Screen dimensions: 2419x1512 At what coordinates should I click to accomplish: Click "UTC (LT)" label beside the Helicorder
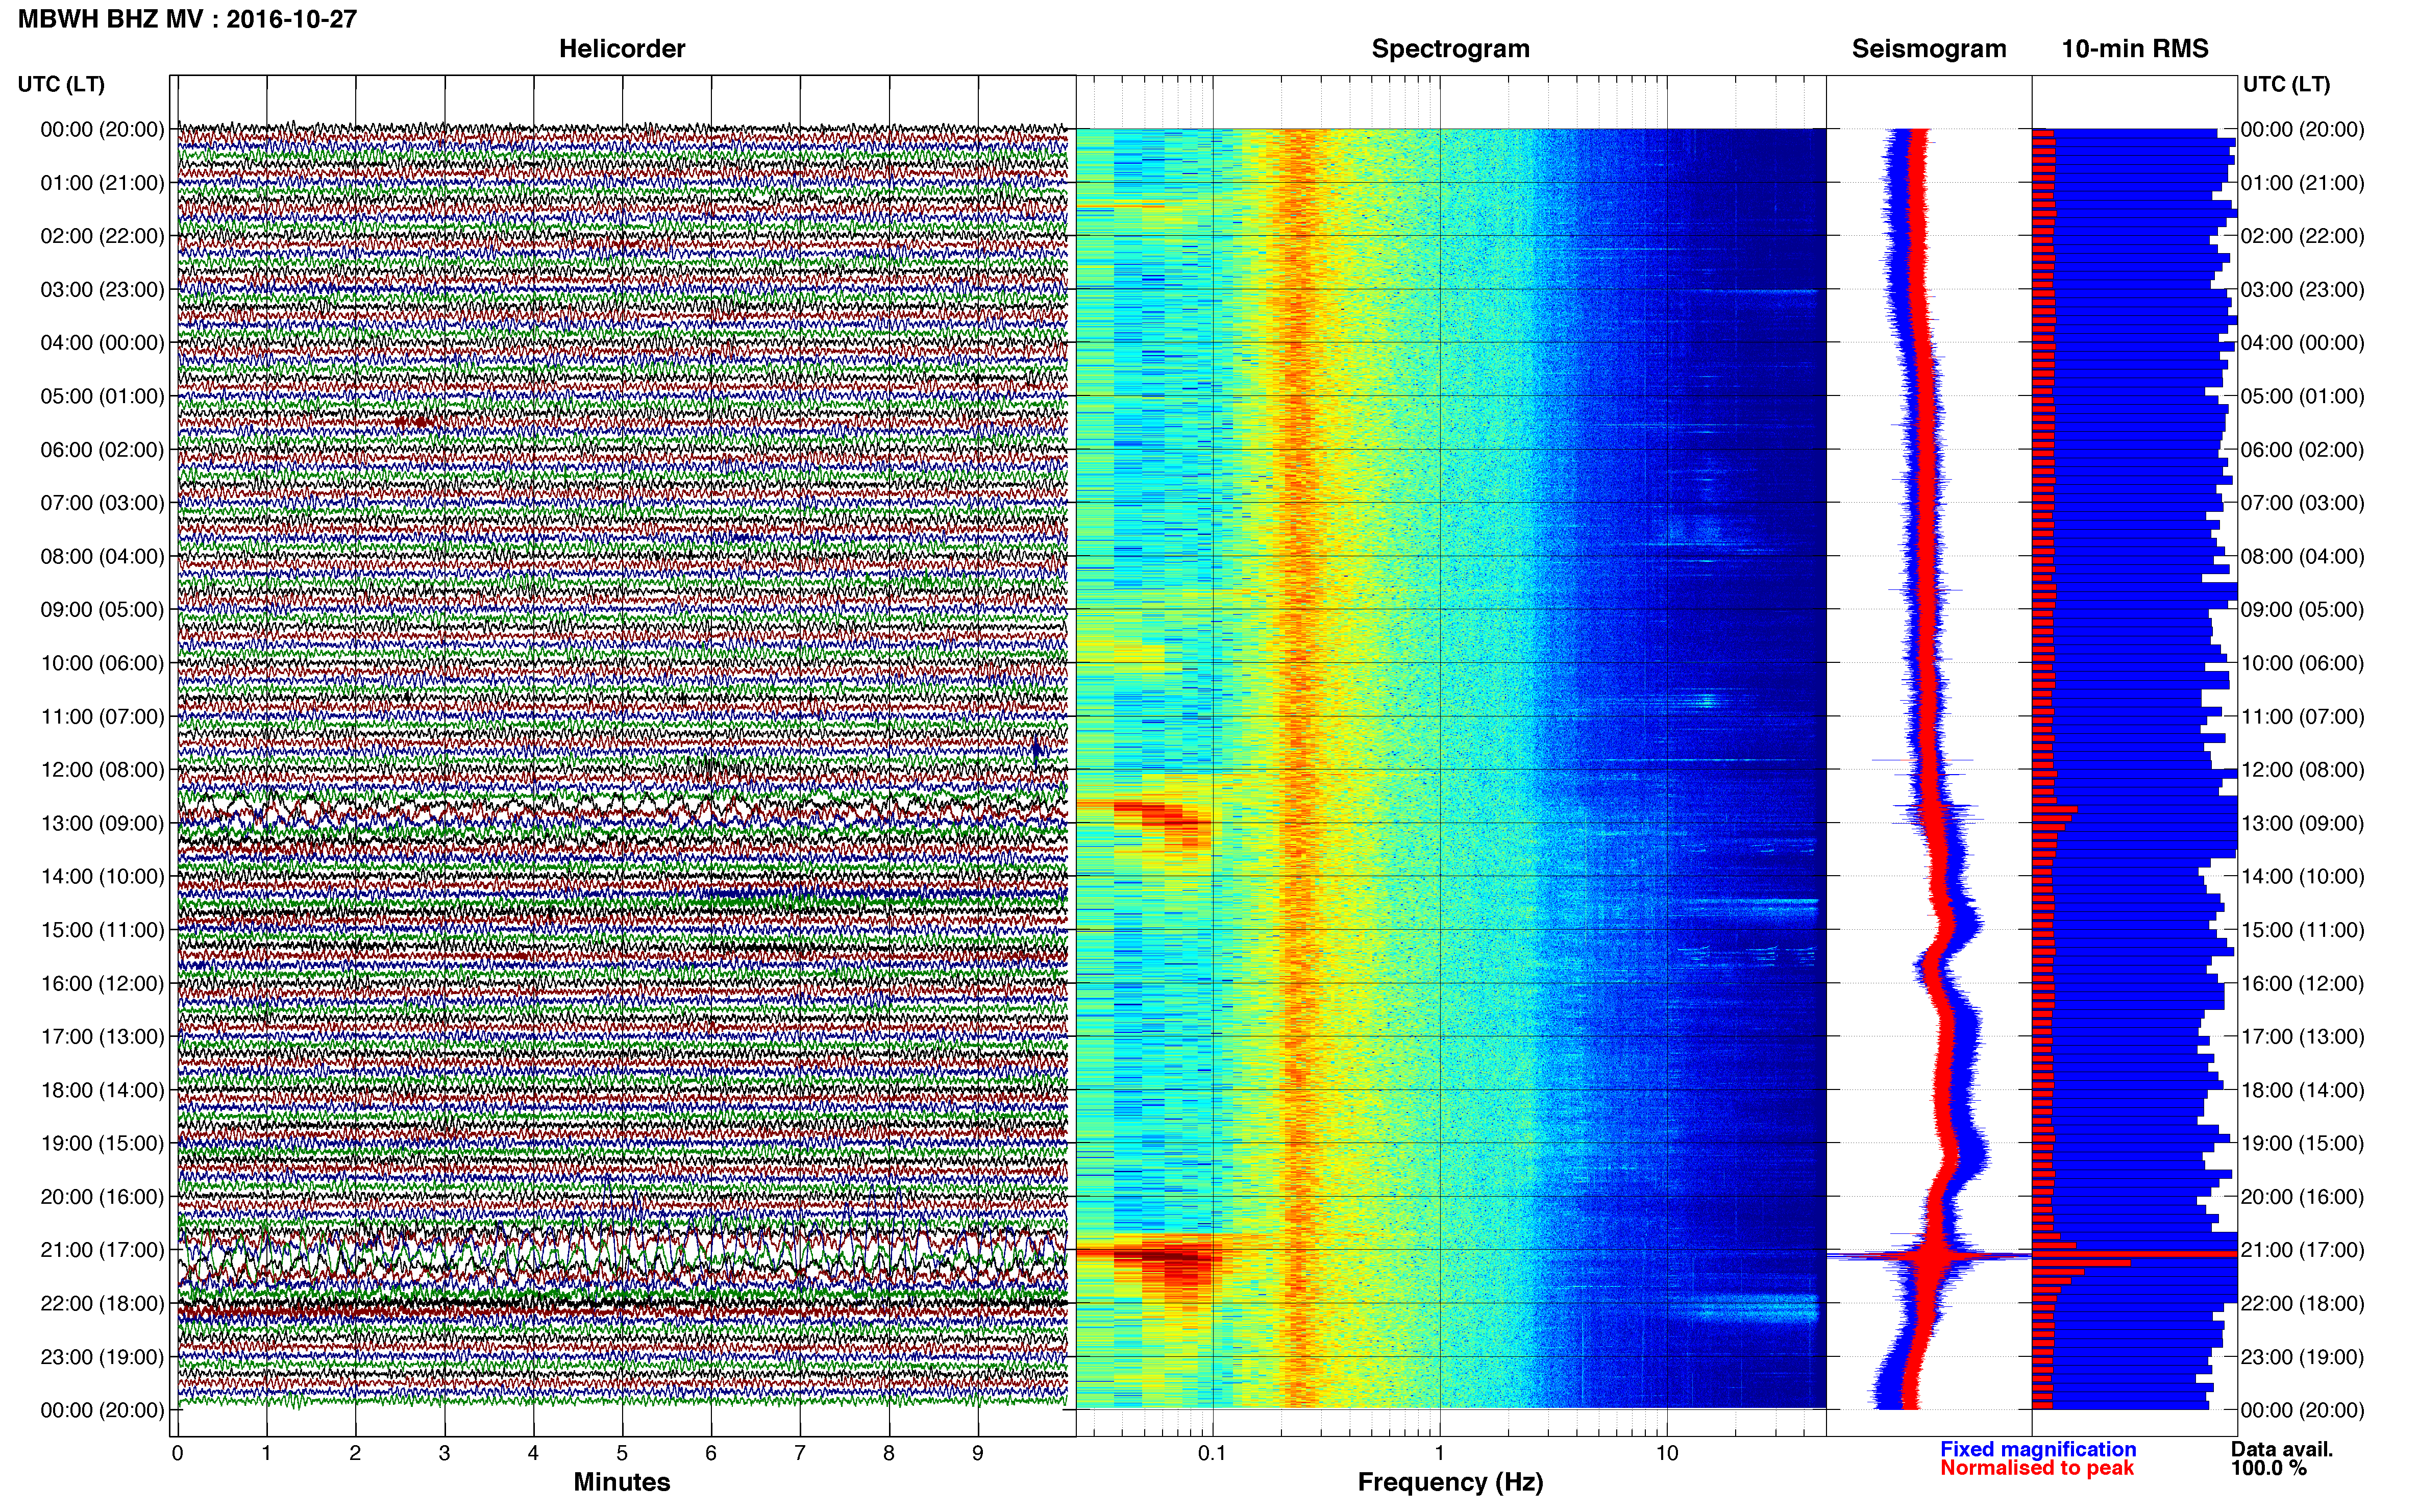pos(61,84)
